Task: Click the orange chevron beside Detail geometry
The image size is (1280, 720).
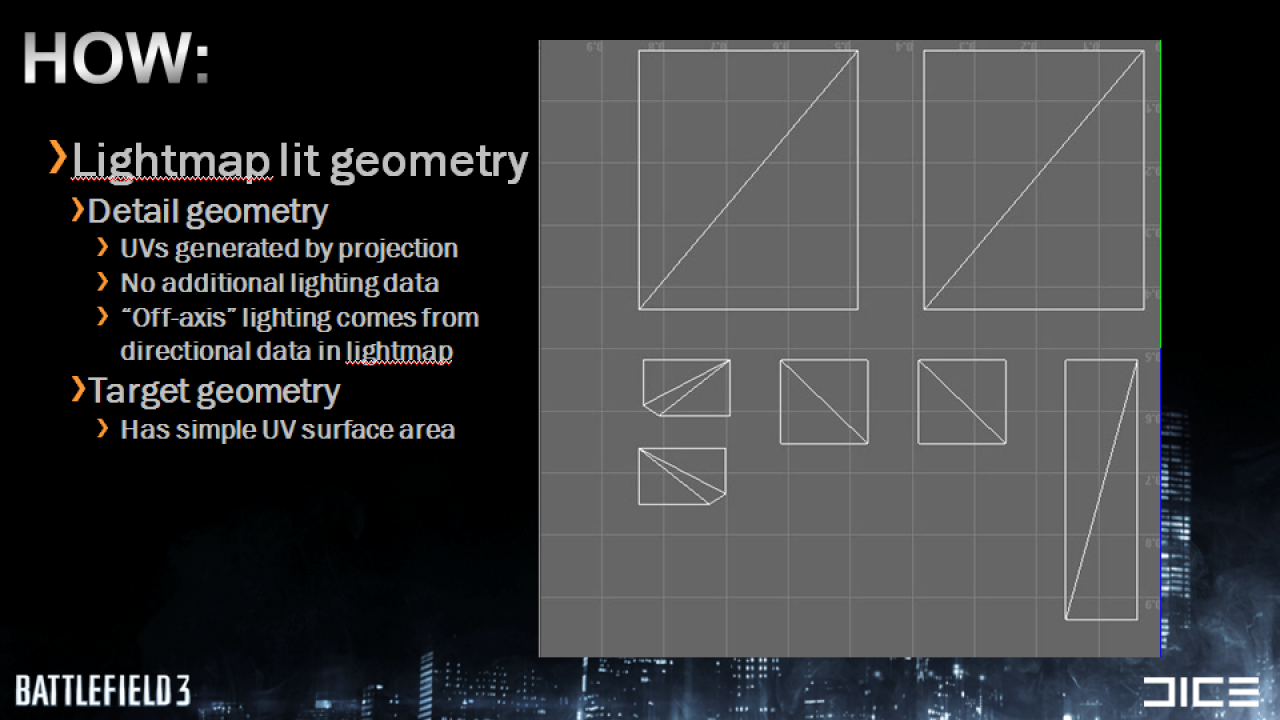Action: (77, 210)
